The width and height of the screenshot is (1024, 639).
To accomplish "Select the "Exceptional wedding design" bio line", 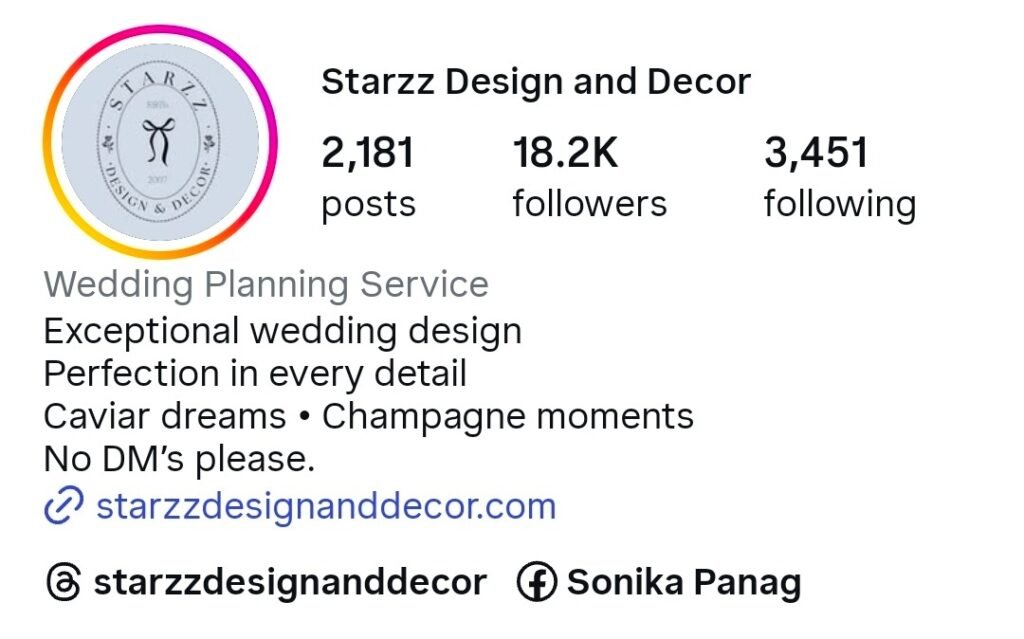I will [x=283, y=331].
